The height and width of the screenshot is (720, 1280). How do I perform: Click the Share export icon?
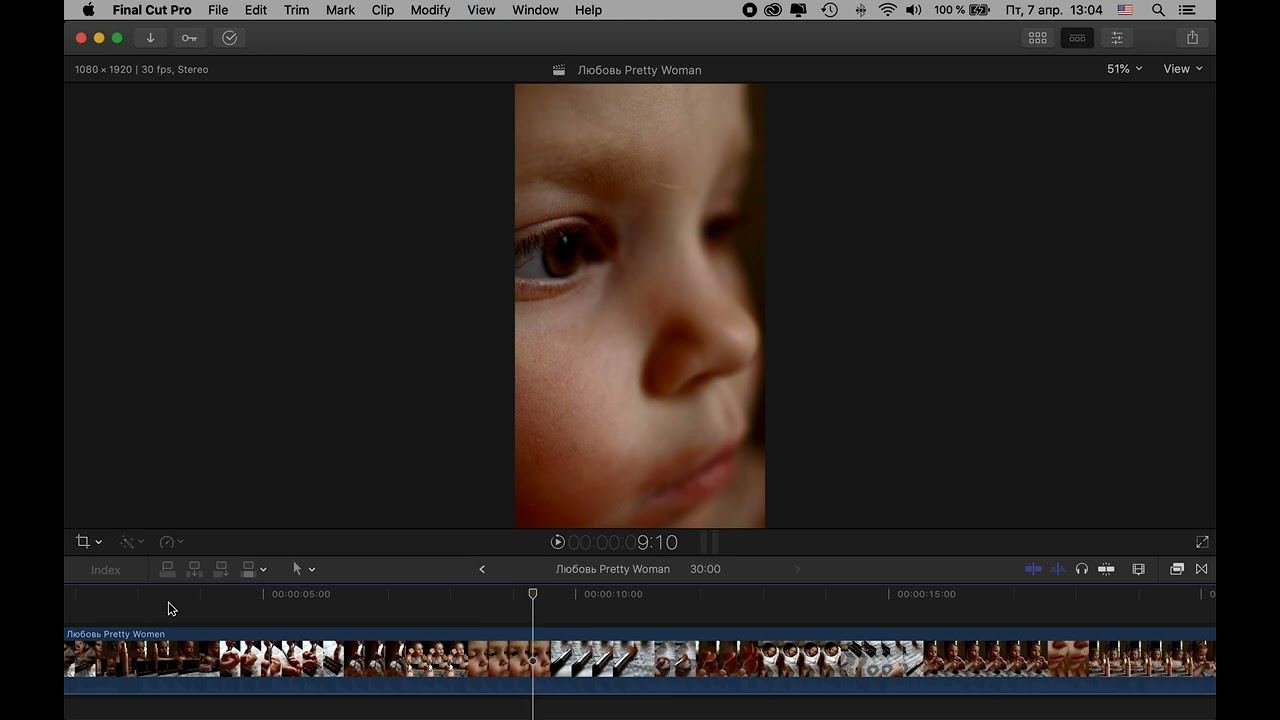(x=1192, y=38)
